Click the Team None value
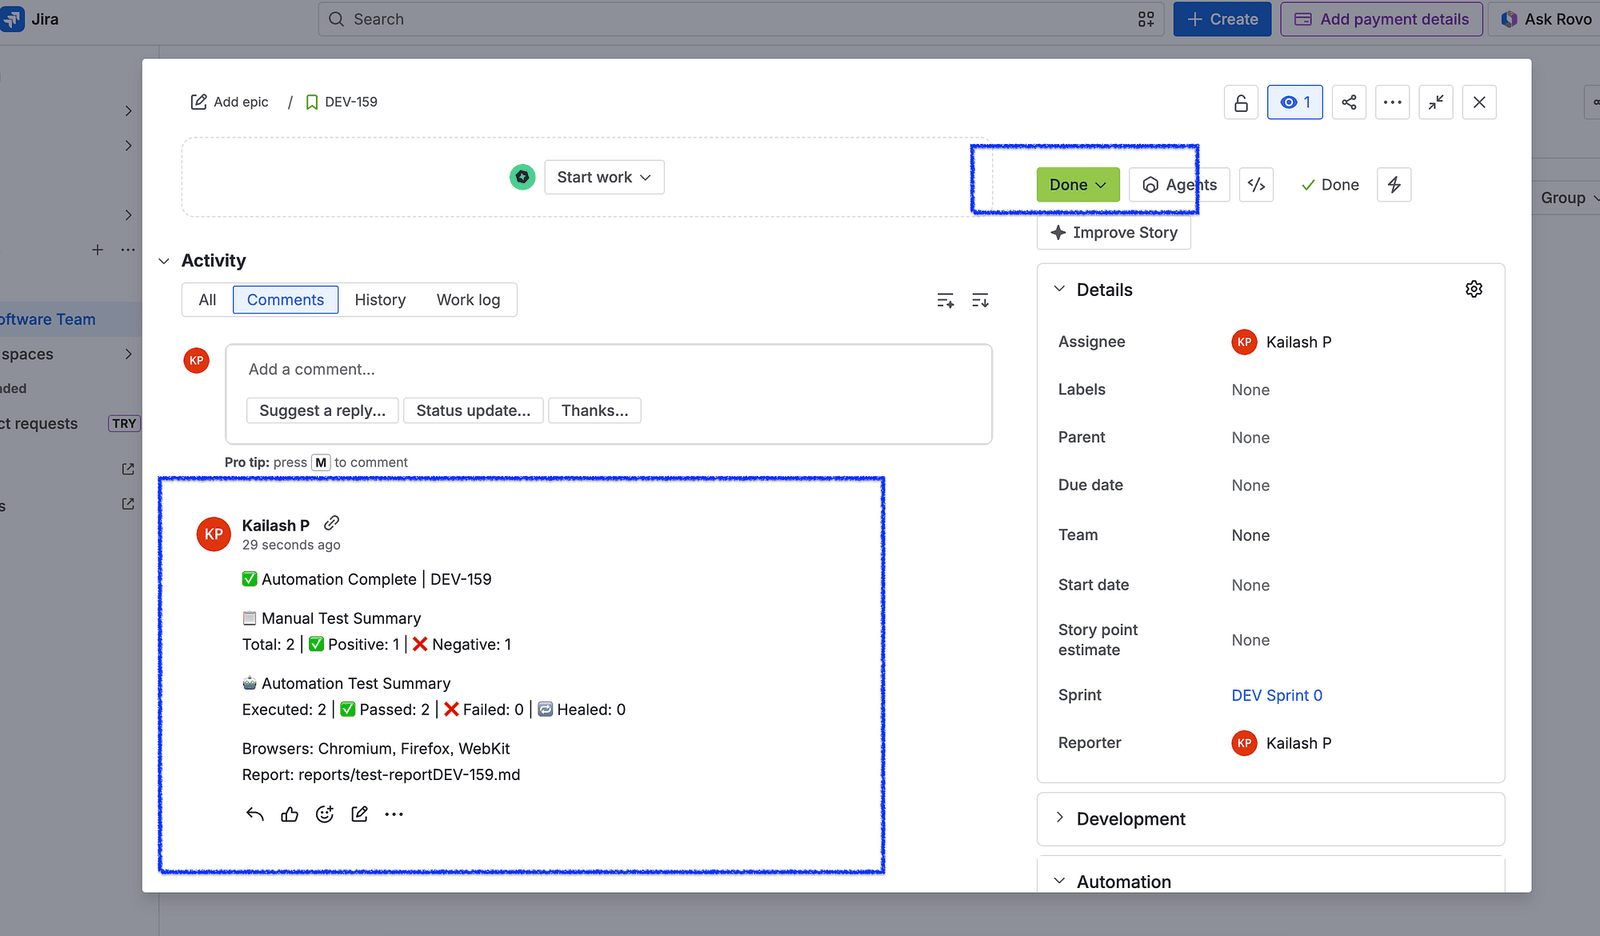1600x936 pixels. [x=1251, y=535]
